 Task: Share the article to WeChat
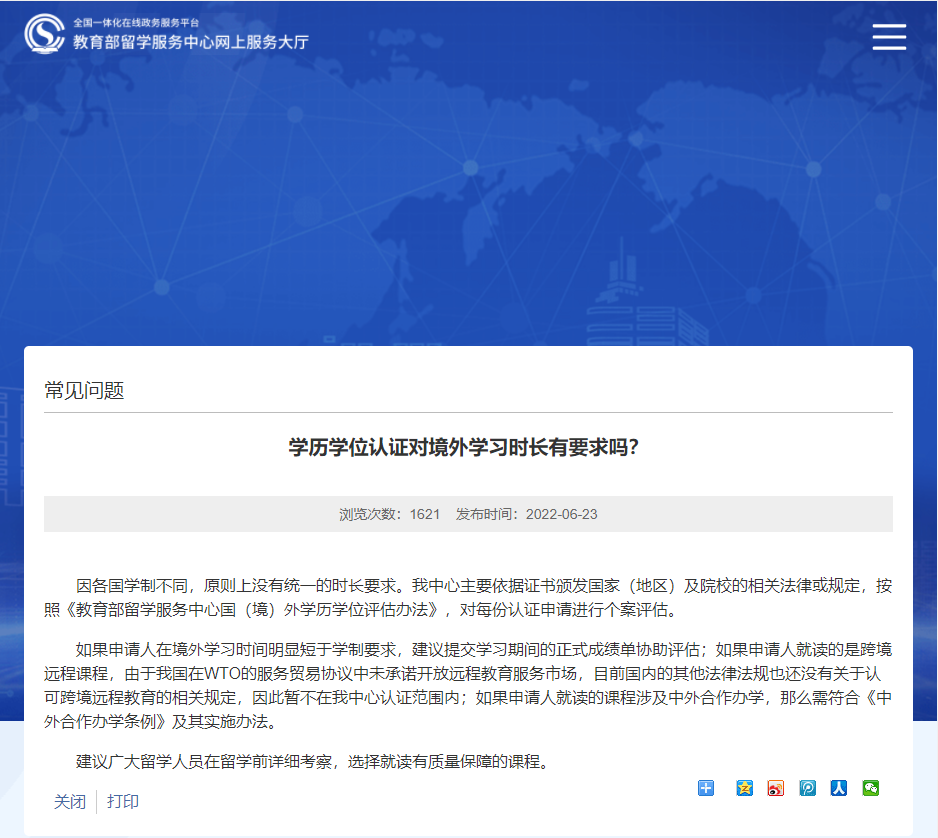pos(869,788)
